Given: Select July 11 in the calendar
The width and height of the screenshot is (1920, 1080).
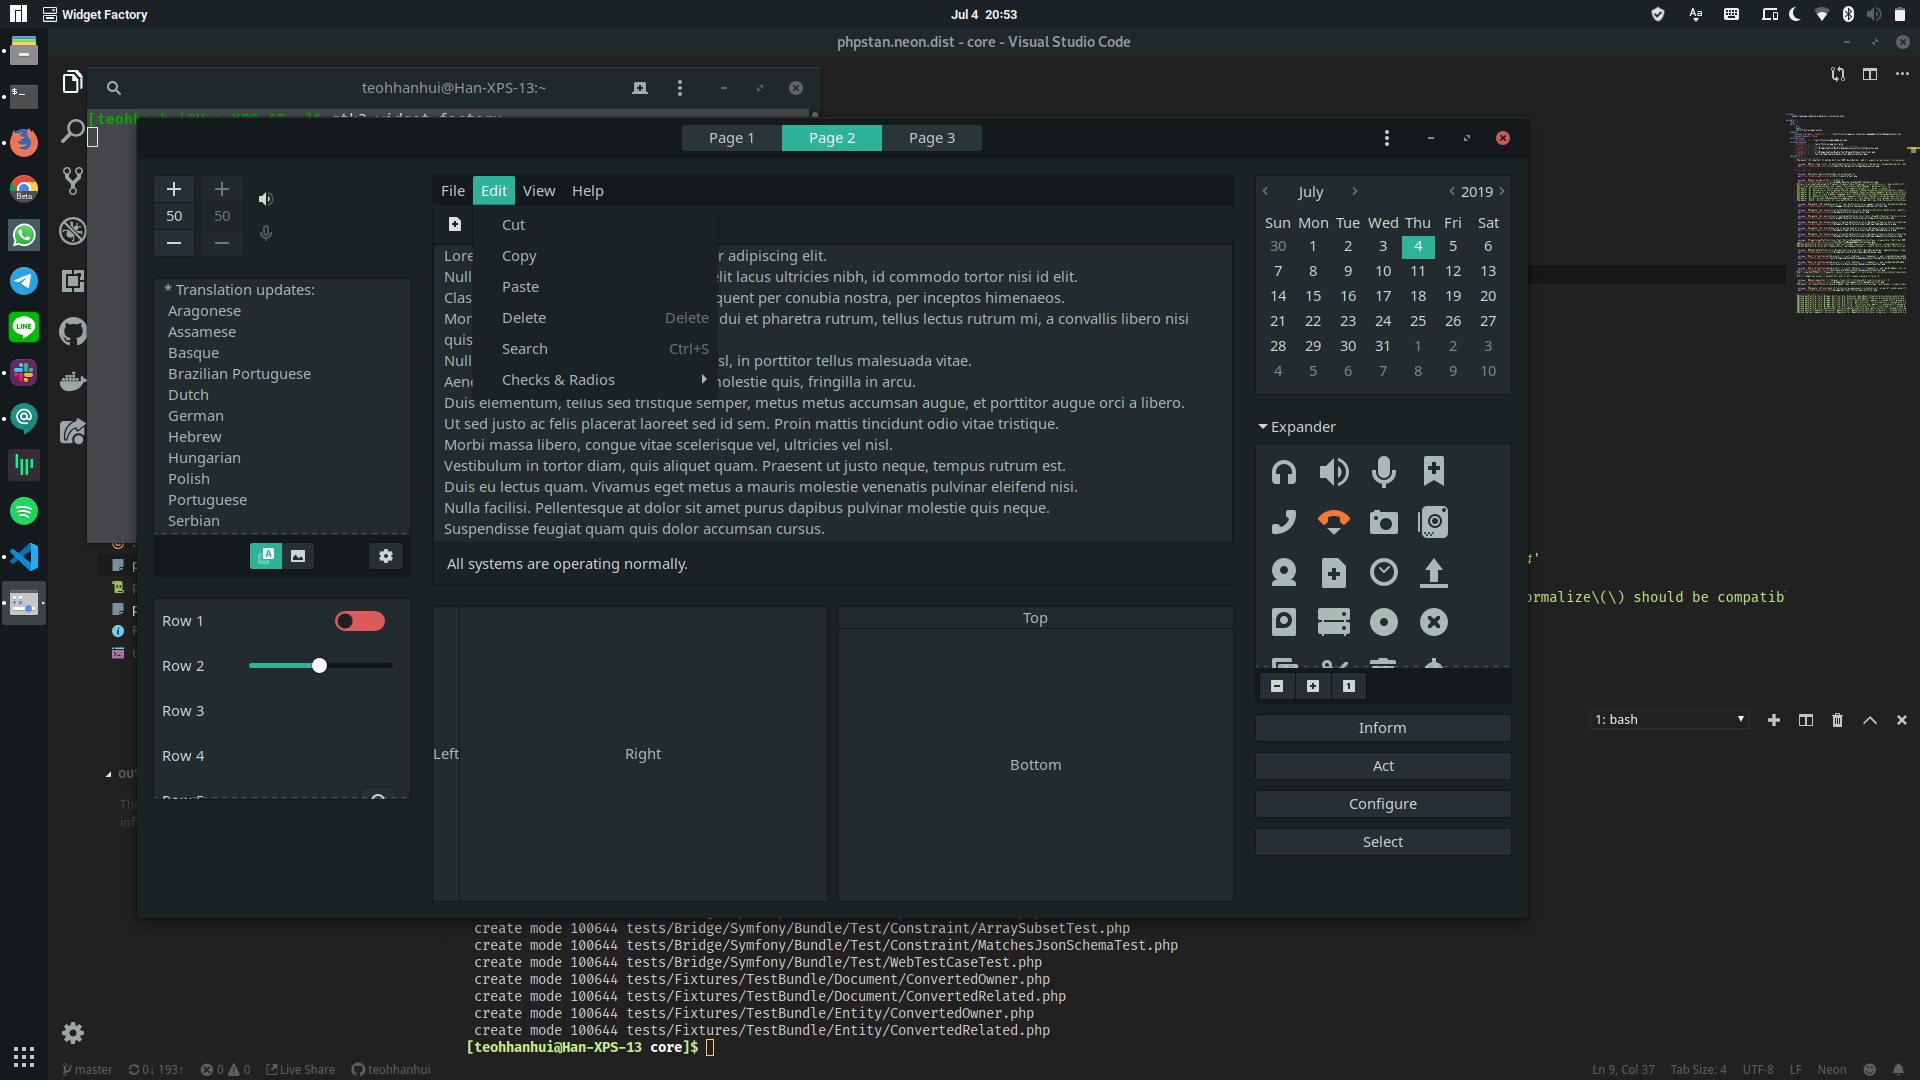Looking at the screenshot, I should click(1417, 270).
